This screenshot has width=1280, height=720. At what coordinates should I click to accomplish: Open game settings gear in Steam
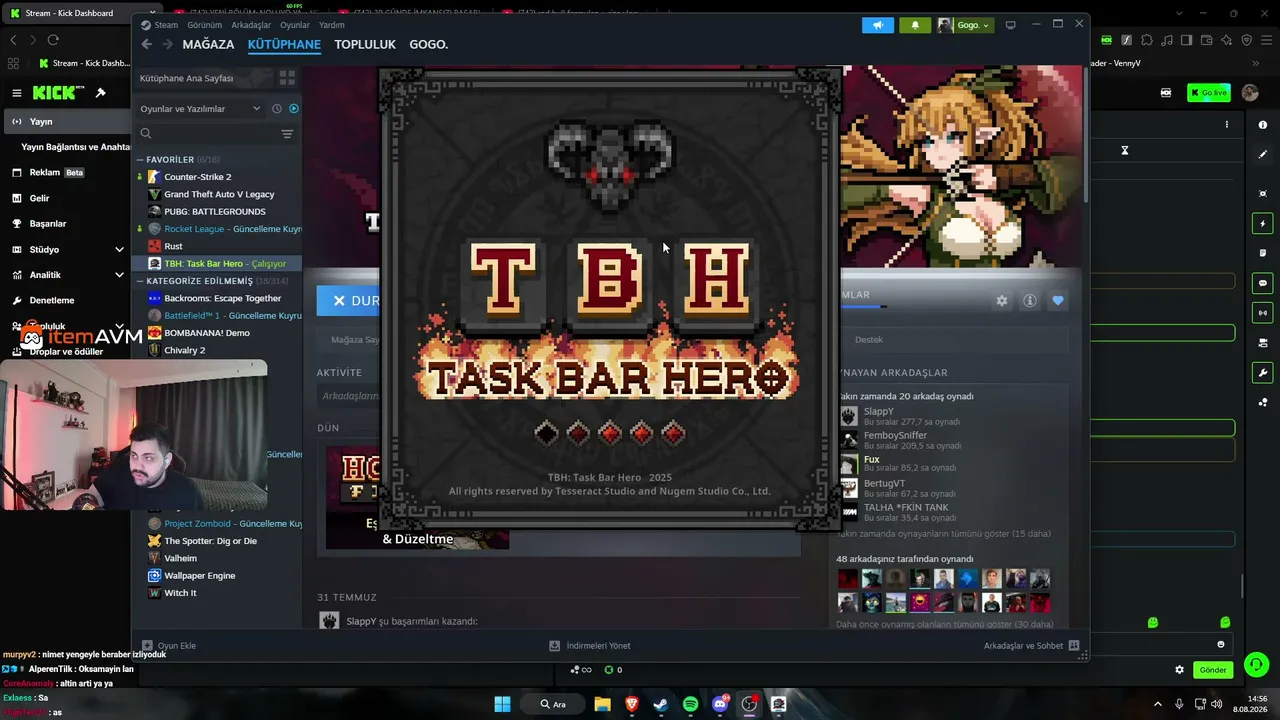[1002, 301]
